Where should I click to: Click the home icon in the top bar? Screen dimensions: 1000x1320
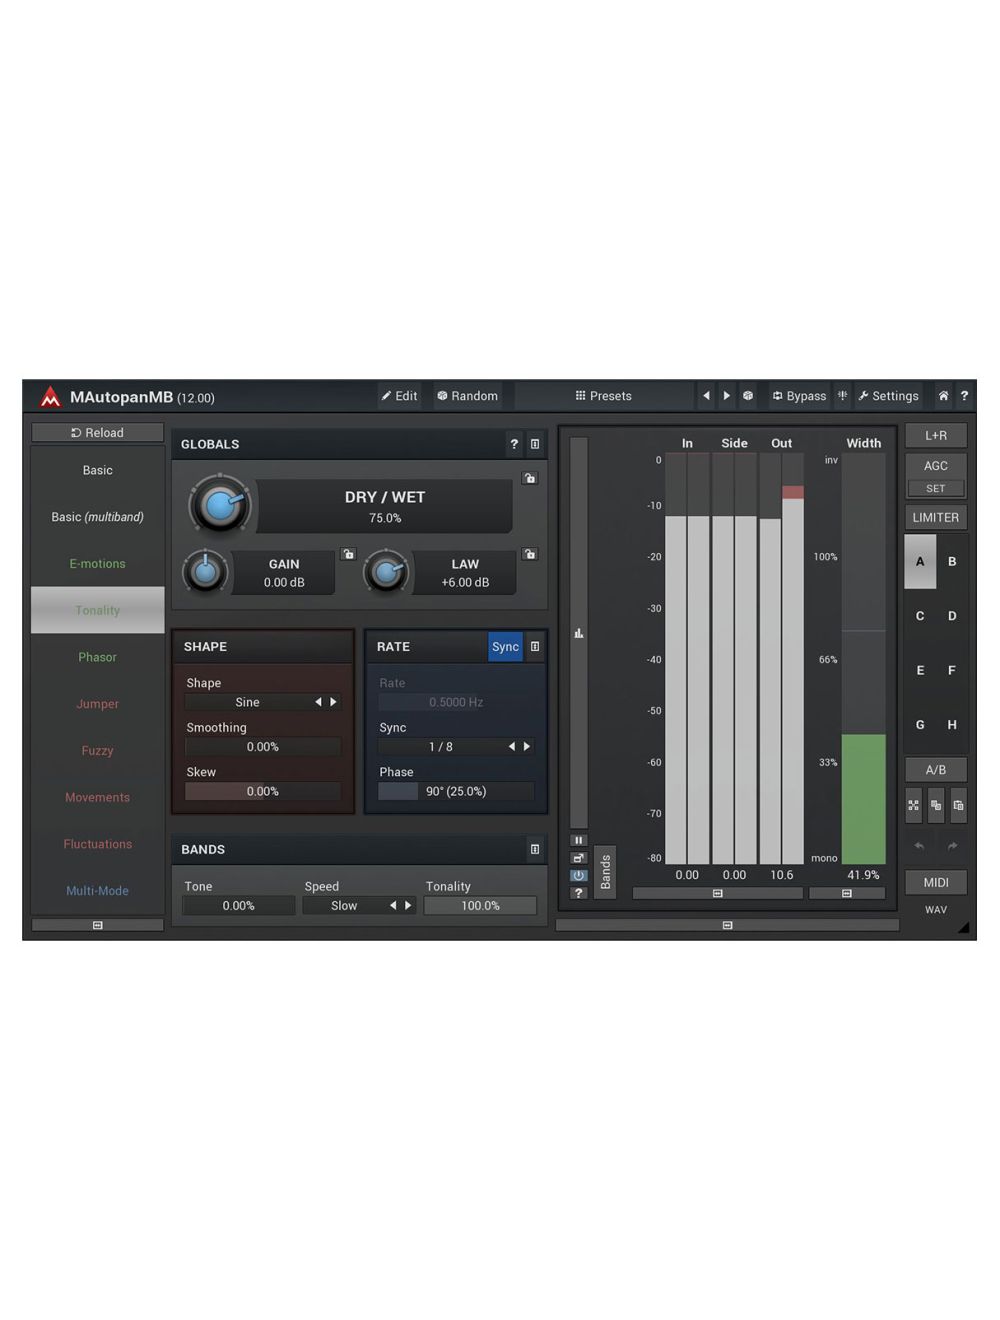[942, 396]
